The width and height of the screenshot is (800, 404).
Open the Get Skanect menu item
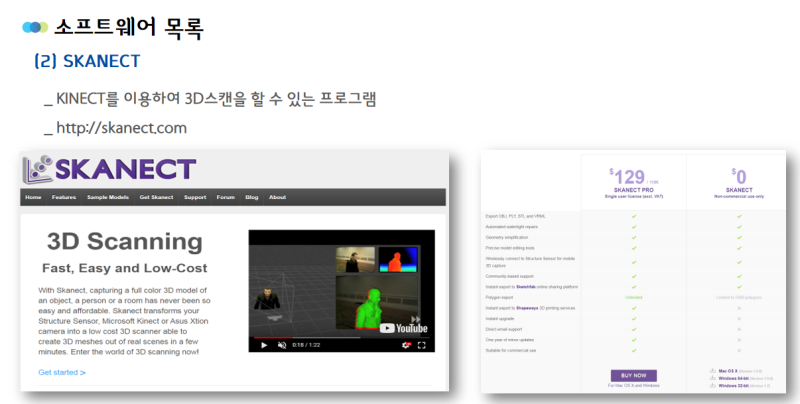(156, 197)
